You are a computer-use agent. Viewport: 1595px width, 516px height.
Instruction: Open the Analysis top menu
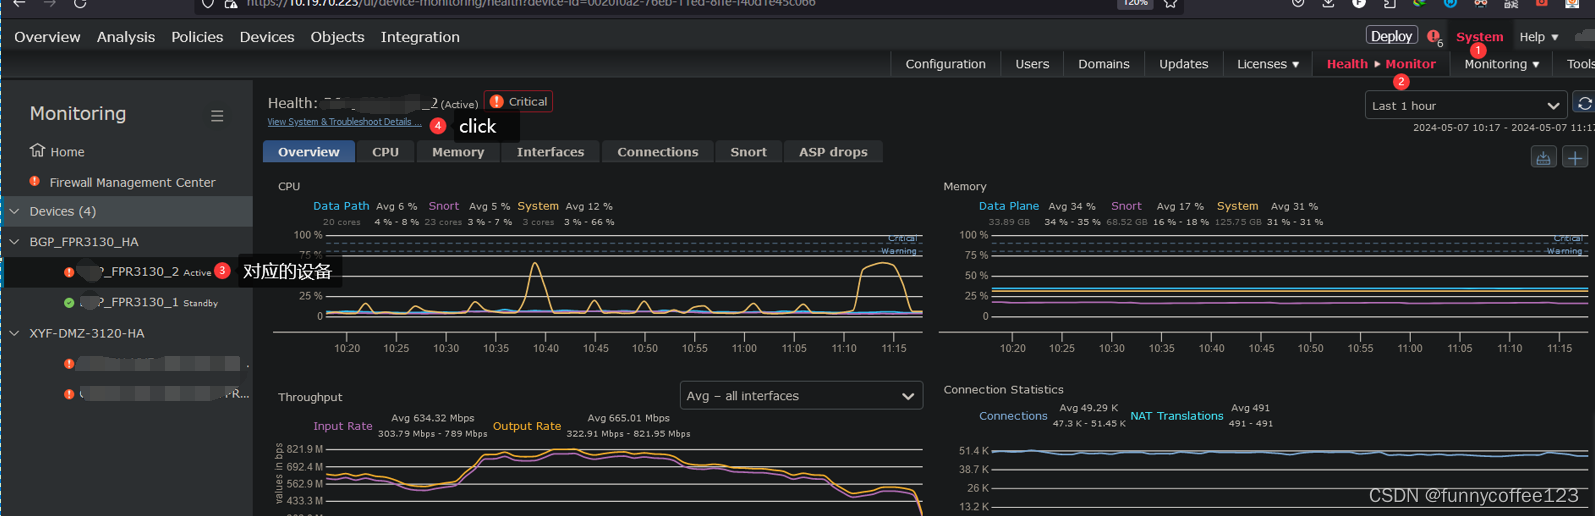(x=126, y=37)
